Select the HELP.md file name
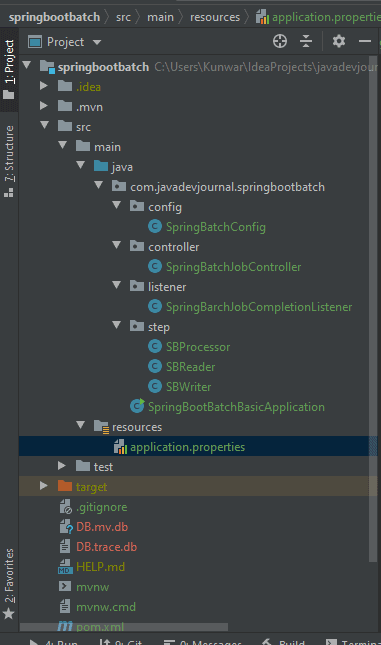Image resolution: width=381 pixels, height=645 pixels. pos(100,567)
